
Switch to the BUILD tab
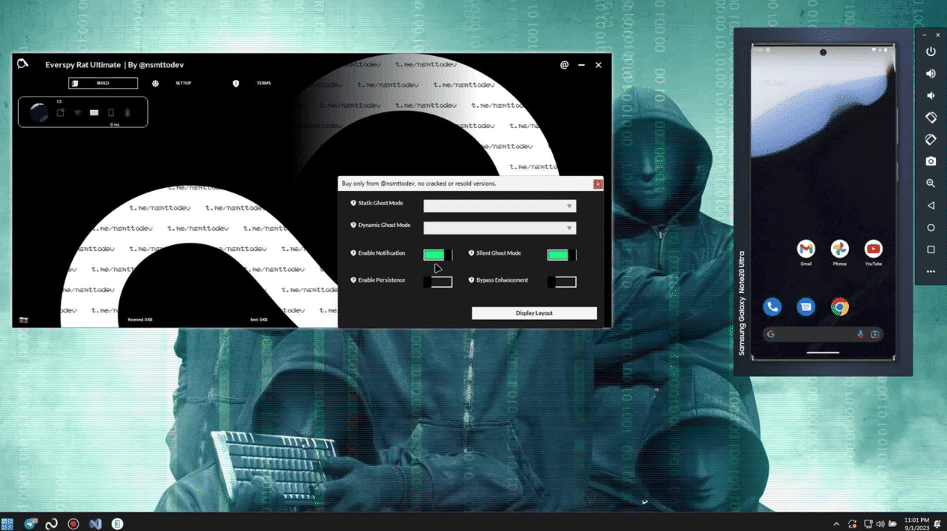click(103, 83)
